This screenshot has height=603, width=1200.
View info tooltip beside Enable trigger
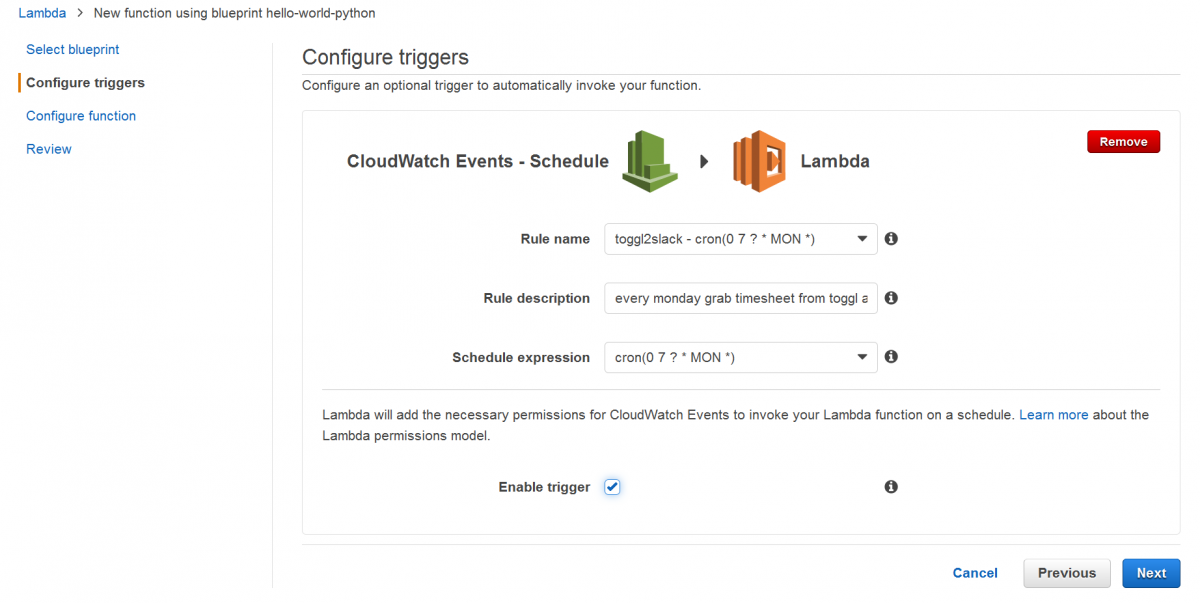tap(891, 487)
